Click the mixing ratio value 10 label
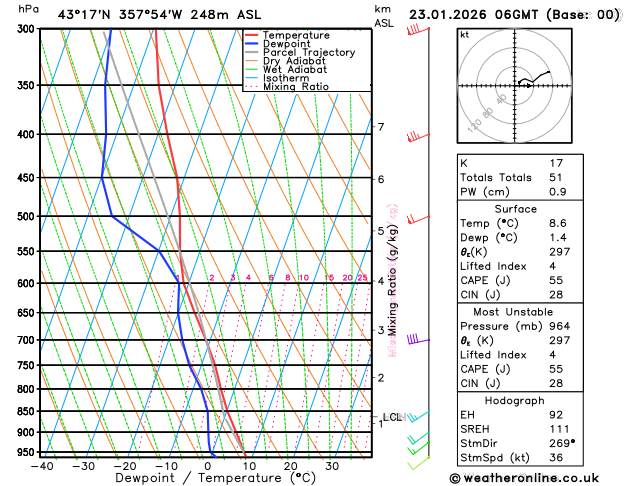Image resolution: width=629 pixels, height=486 pixels. click(x=304, y=277)
